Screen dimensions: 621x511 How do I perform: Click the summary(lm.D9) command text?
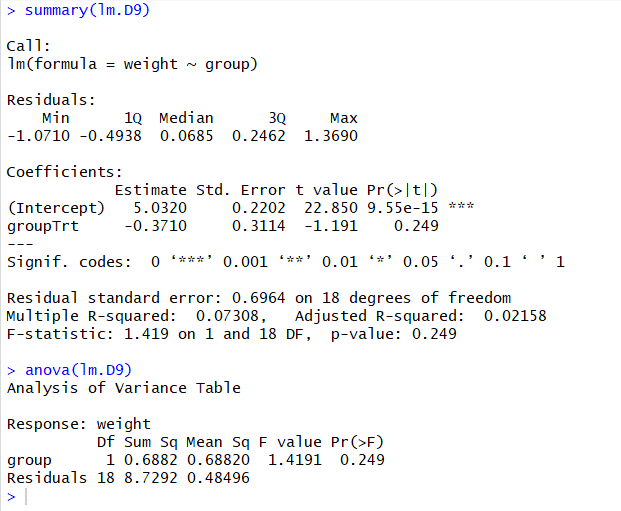click(x=89, y=9)
